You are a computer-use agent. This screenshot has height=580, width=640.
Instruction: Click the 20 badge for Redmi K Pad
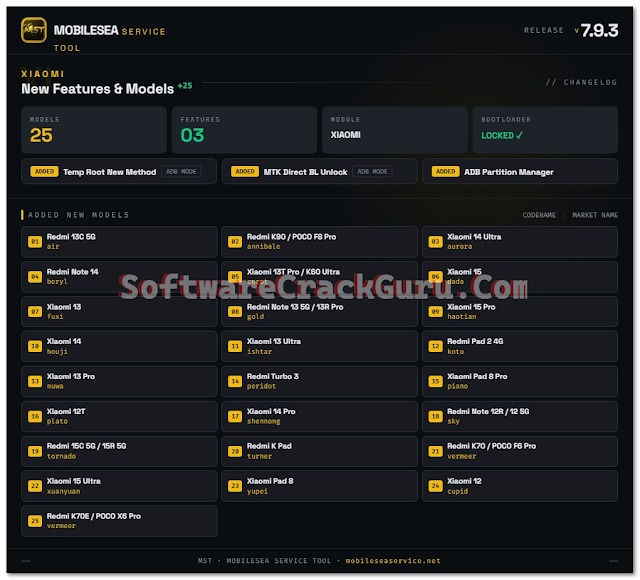click(235, 451)
